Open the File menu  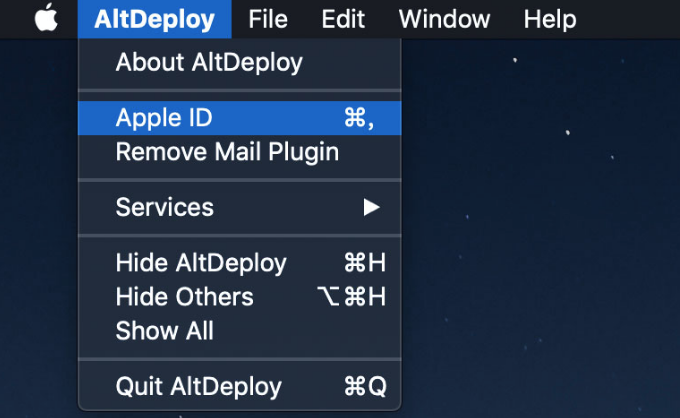(268, 19)
